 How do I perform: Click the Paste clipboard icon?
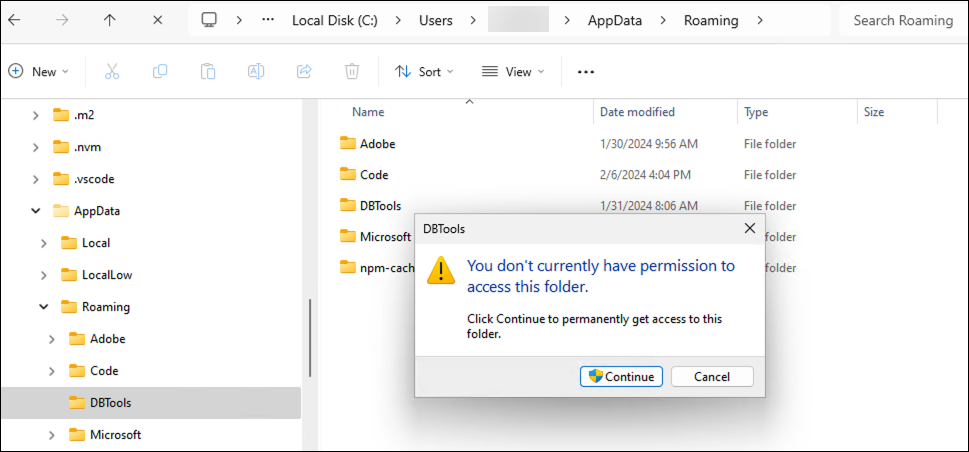[208, 72]
